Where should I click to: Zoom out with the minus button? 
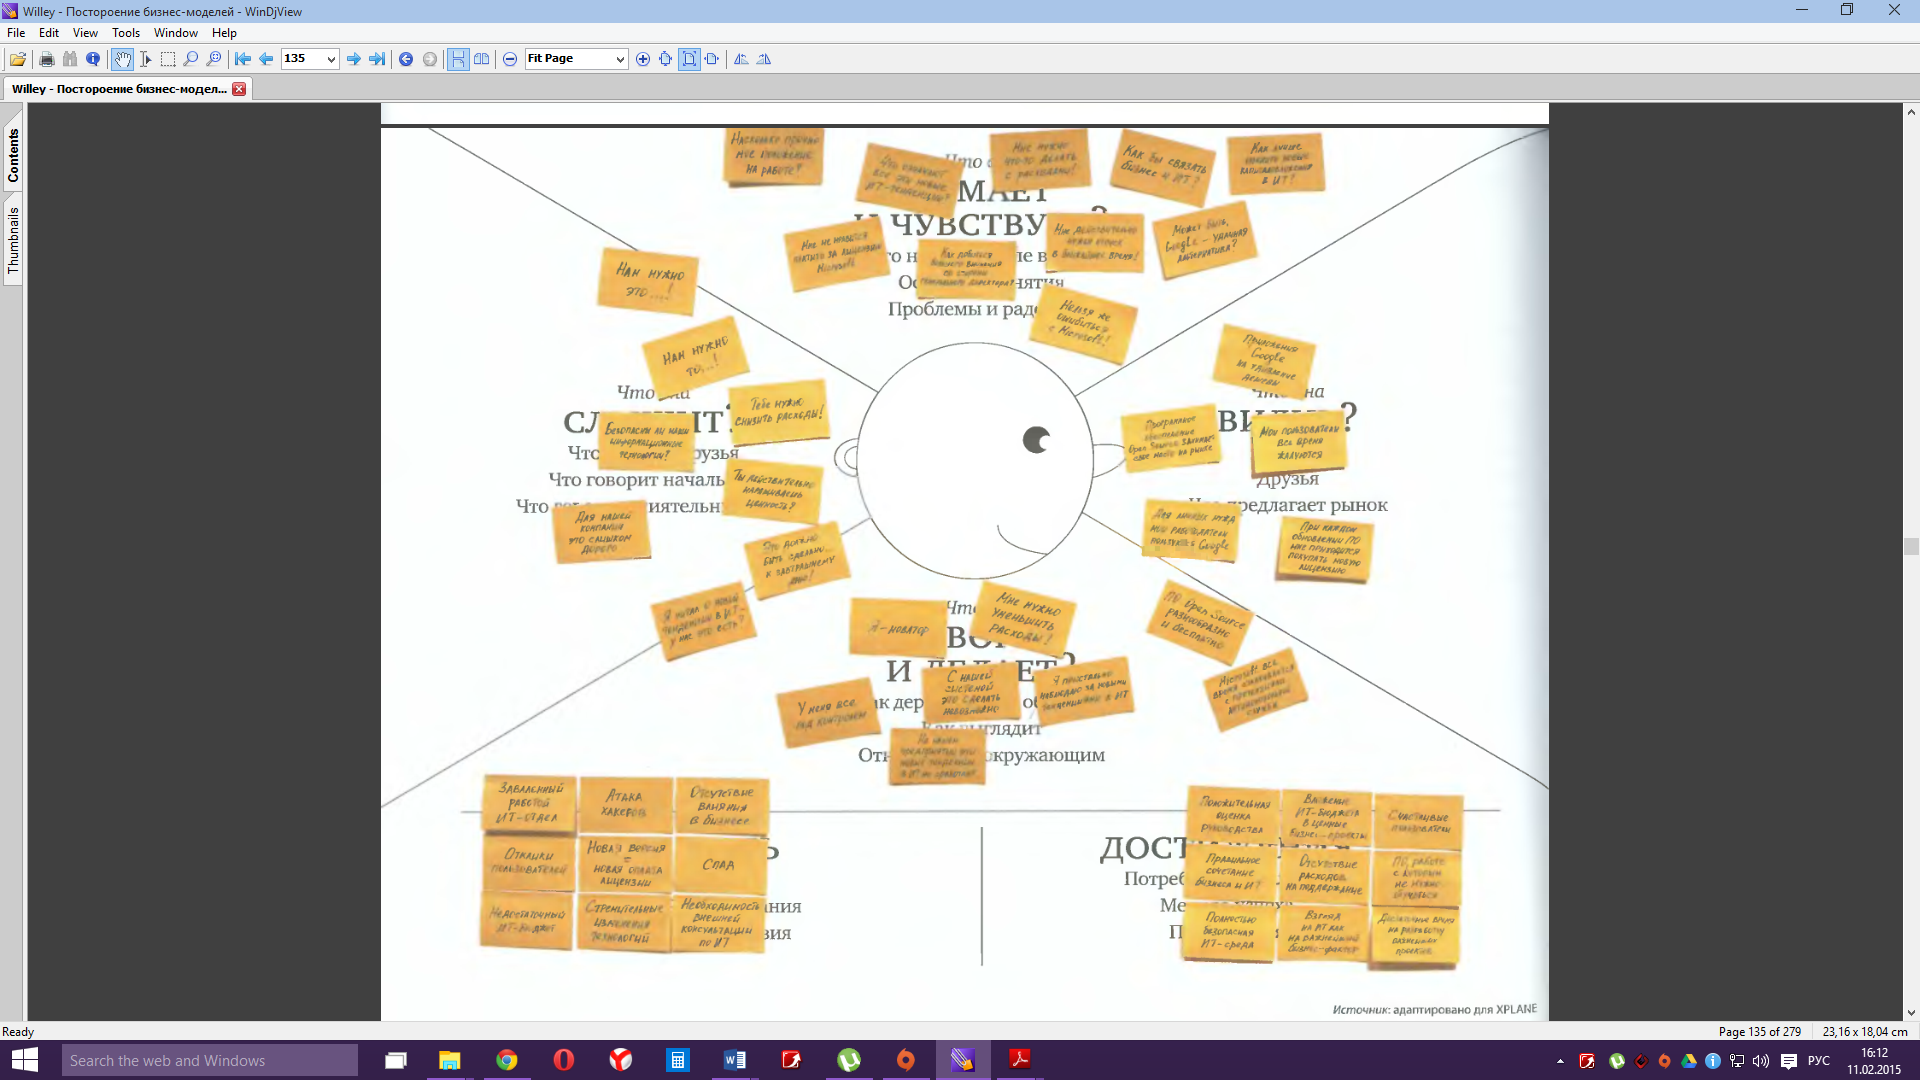[510, 59]
